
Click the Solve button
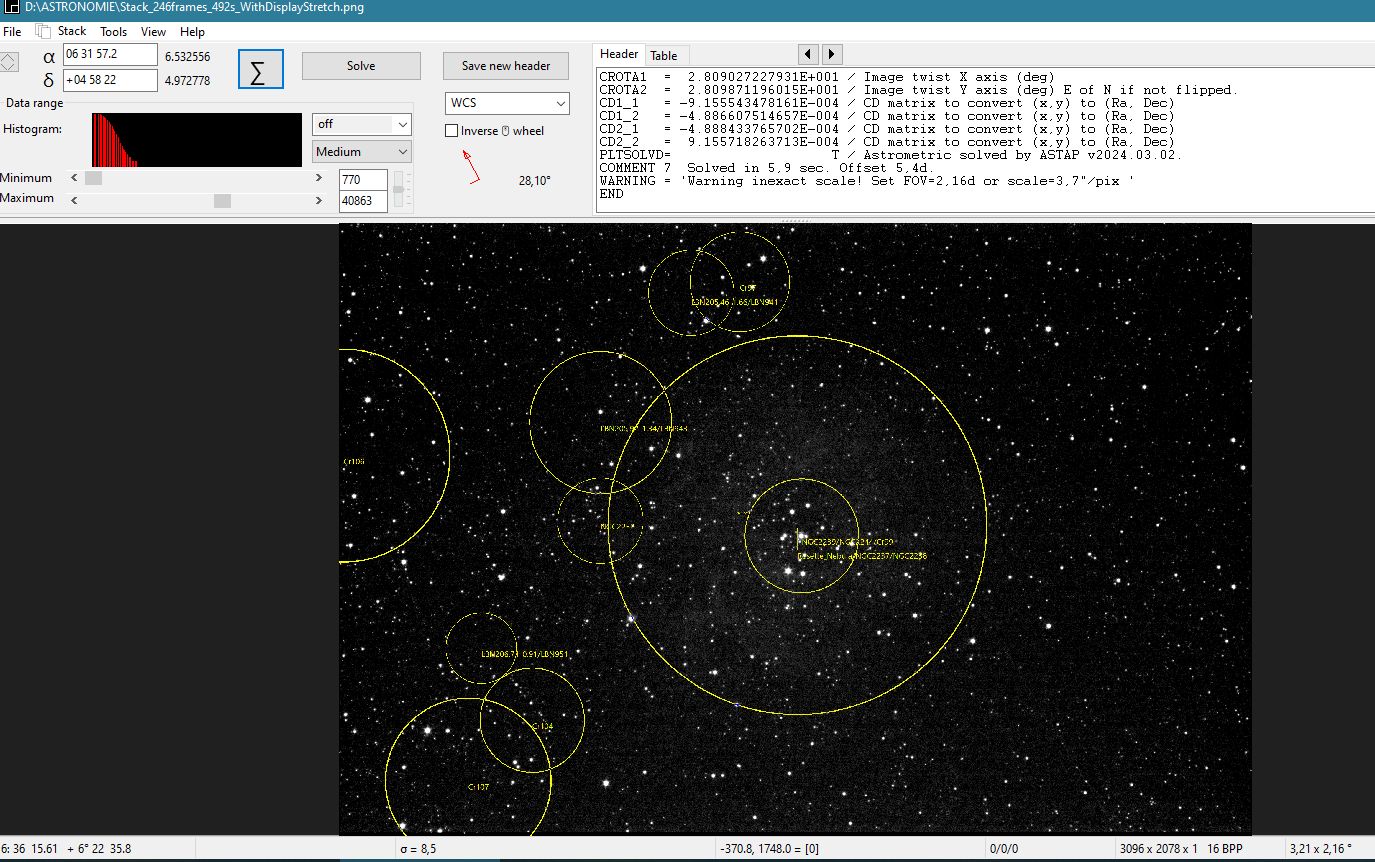pos(360,65)
